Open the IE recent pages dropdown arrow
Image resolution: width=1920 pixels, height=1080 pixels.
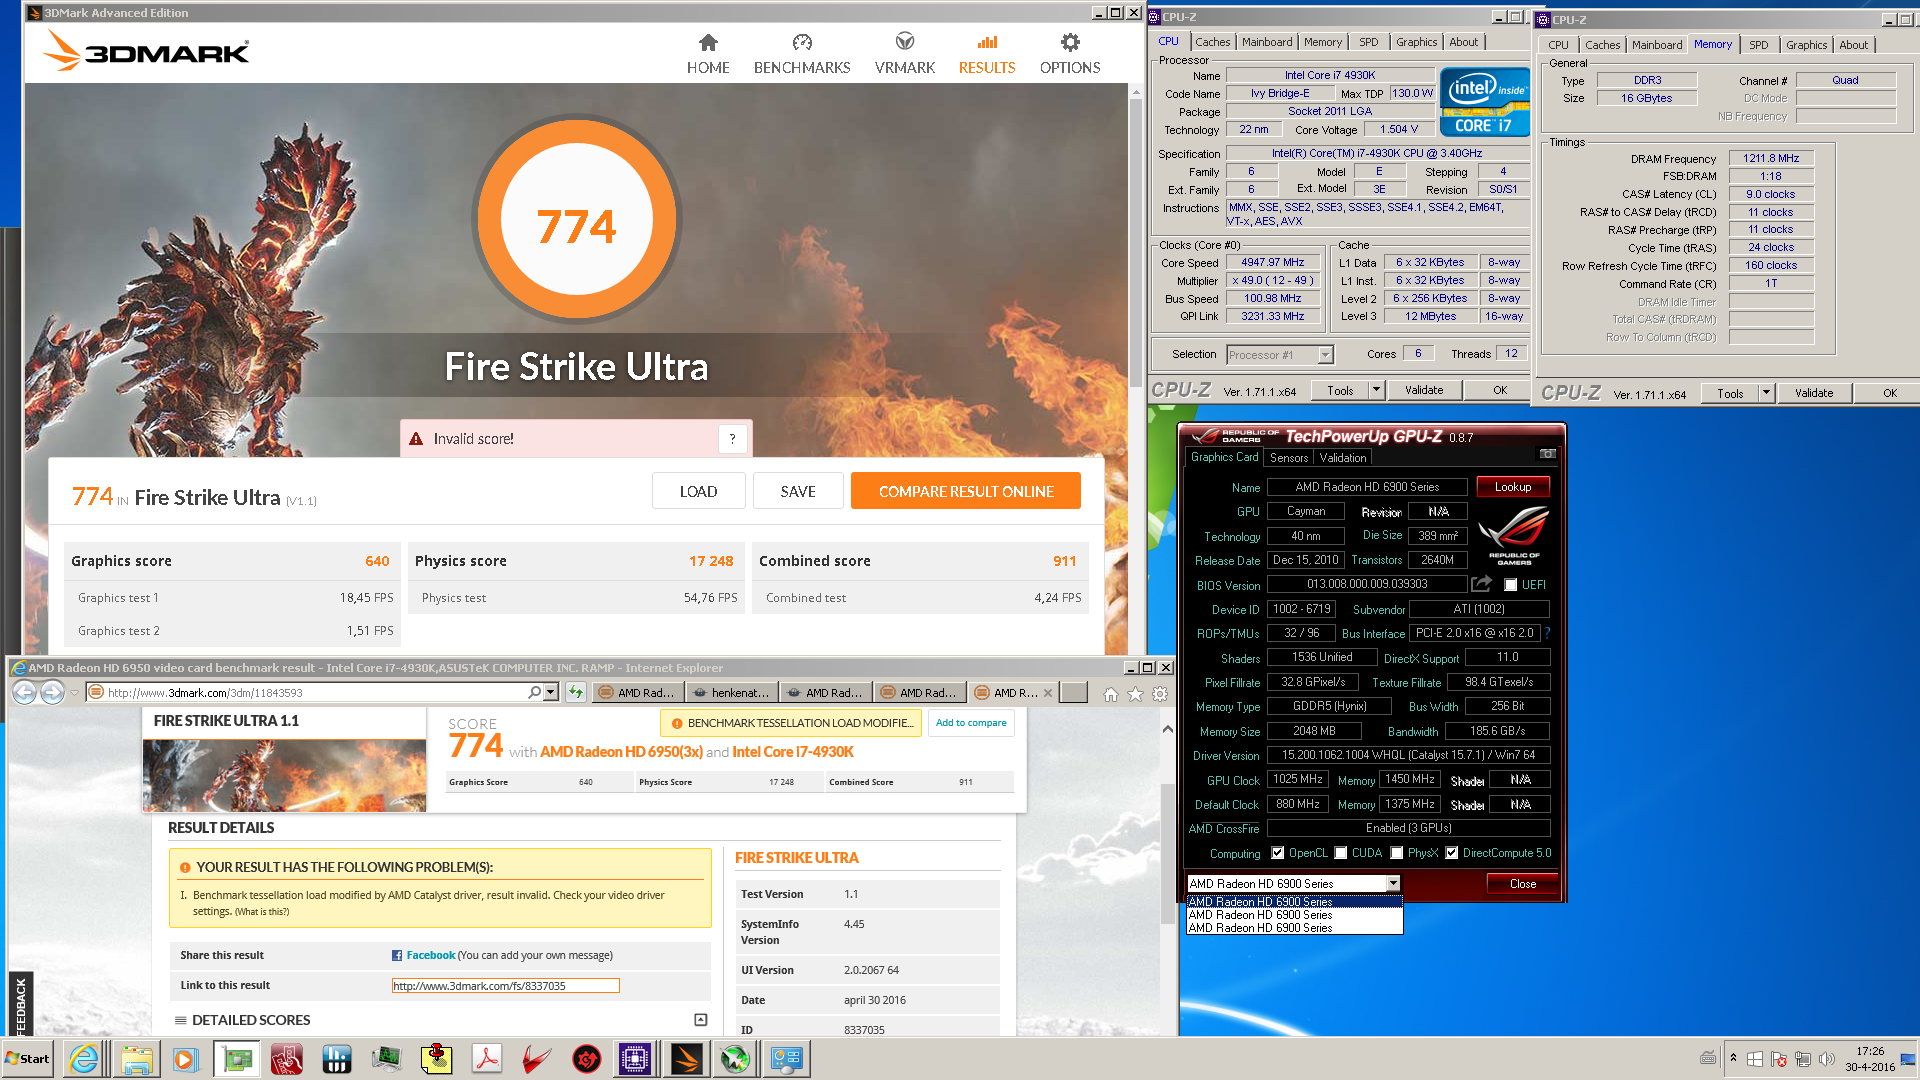pyautogui.click(x=74, y=692)
